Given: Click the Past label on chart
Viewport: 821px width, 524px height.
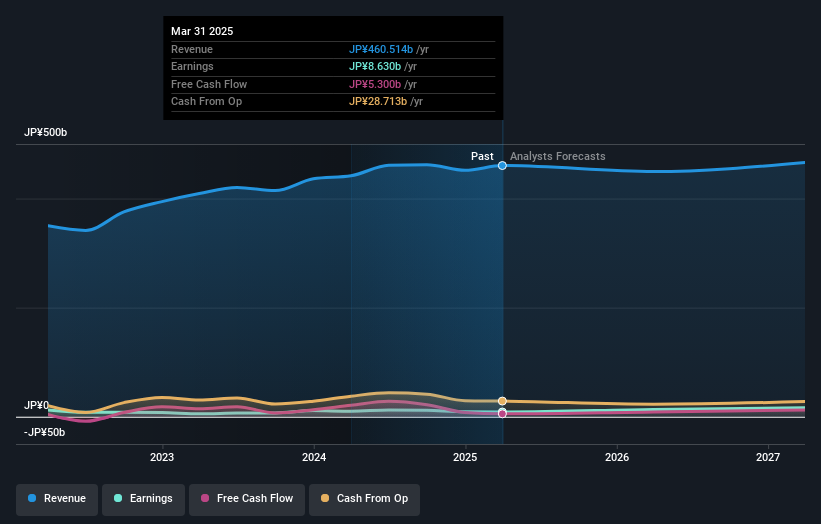Looking at the screenshot, I should click(x=482, y=156).
